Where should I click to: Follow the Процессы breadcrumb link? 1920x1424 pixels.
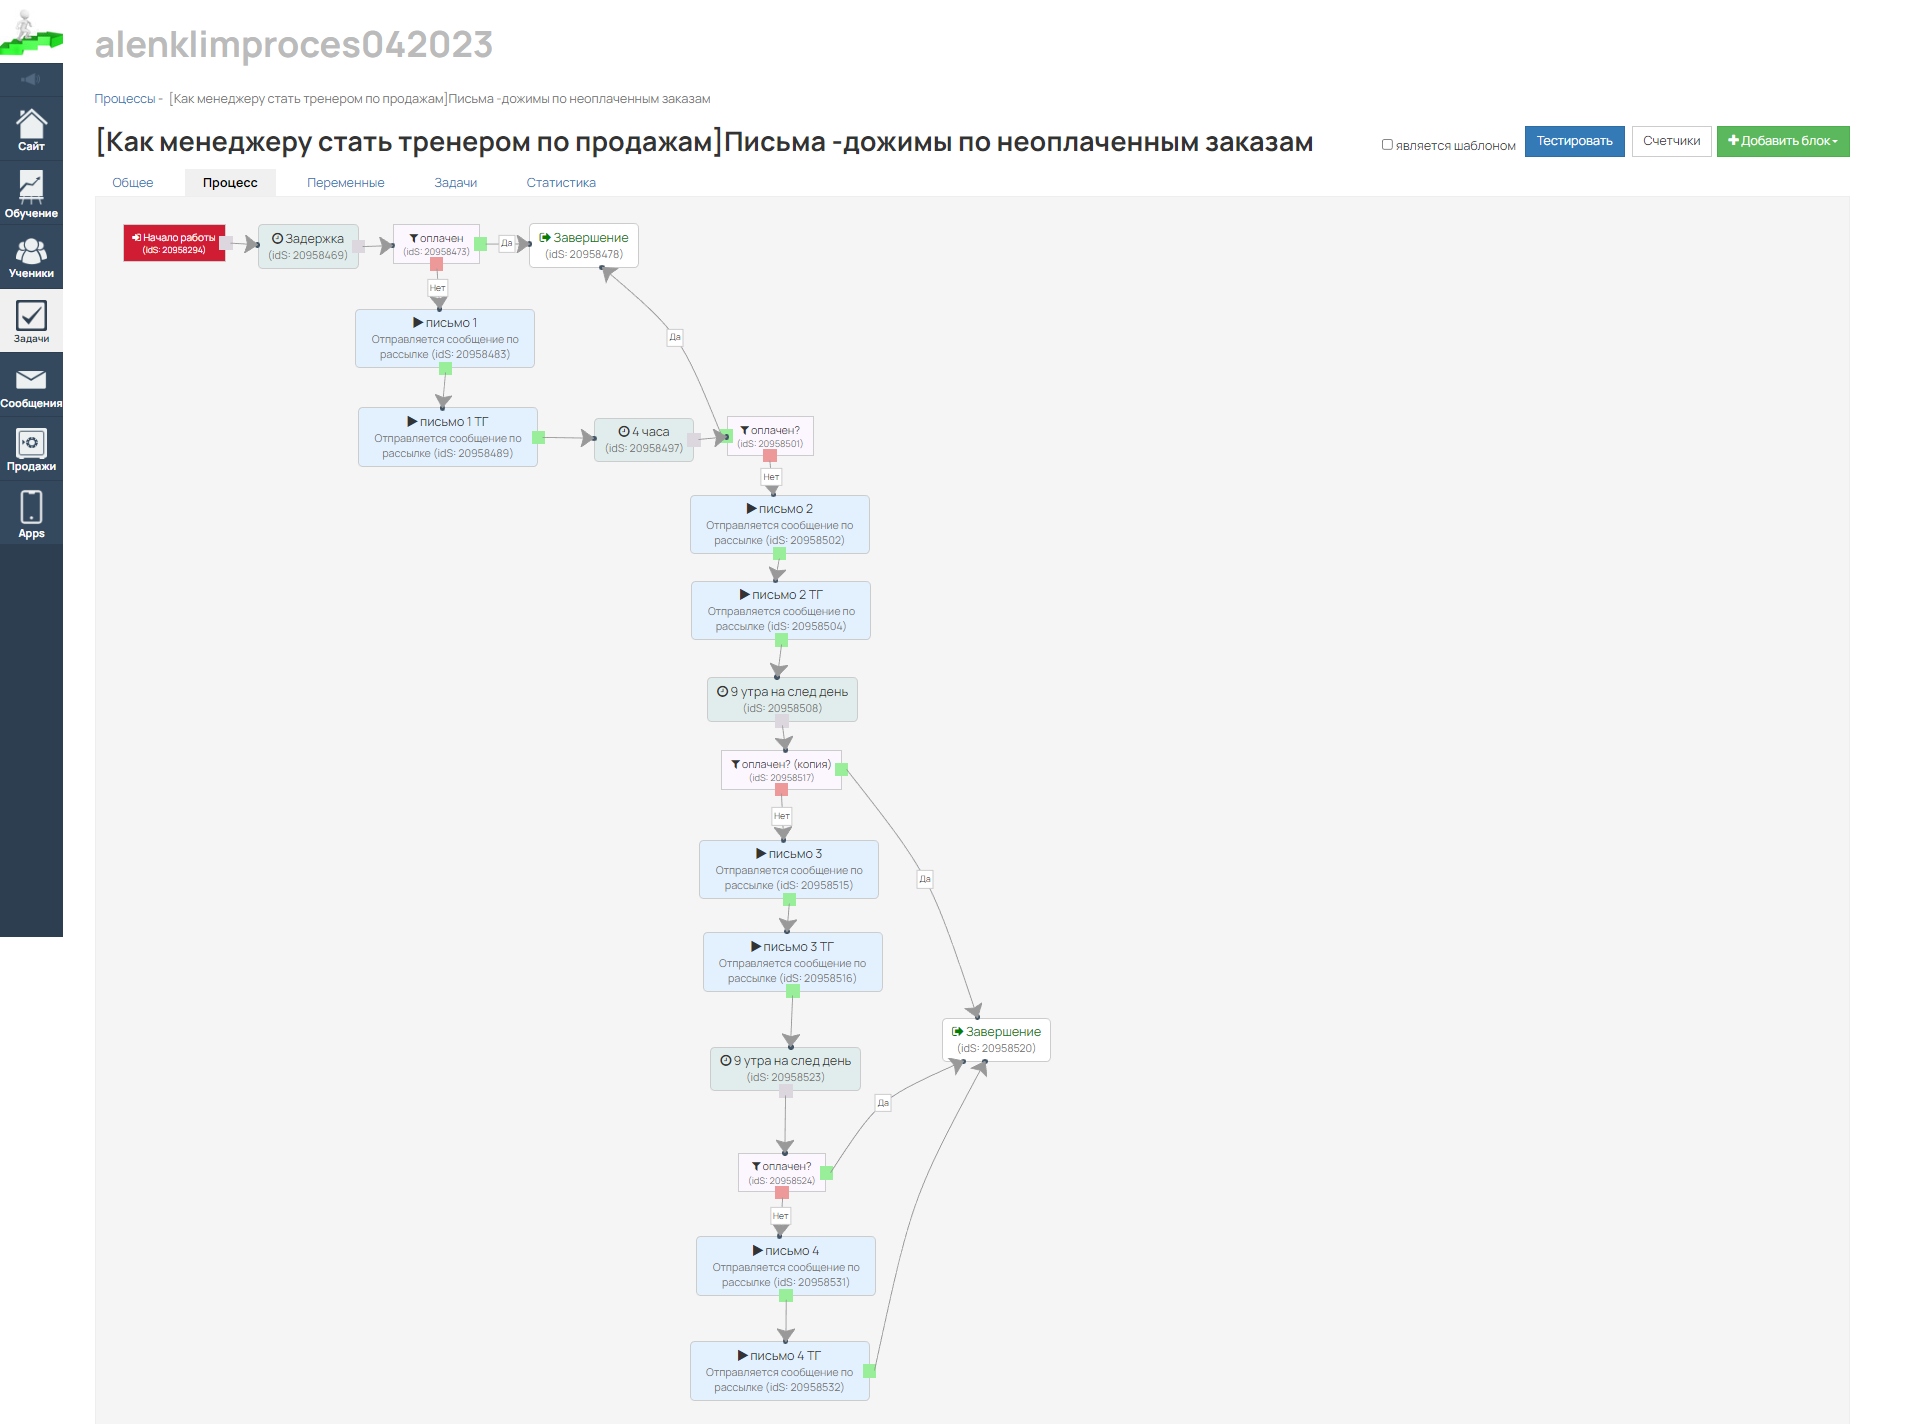coord(124,99)
